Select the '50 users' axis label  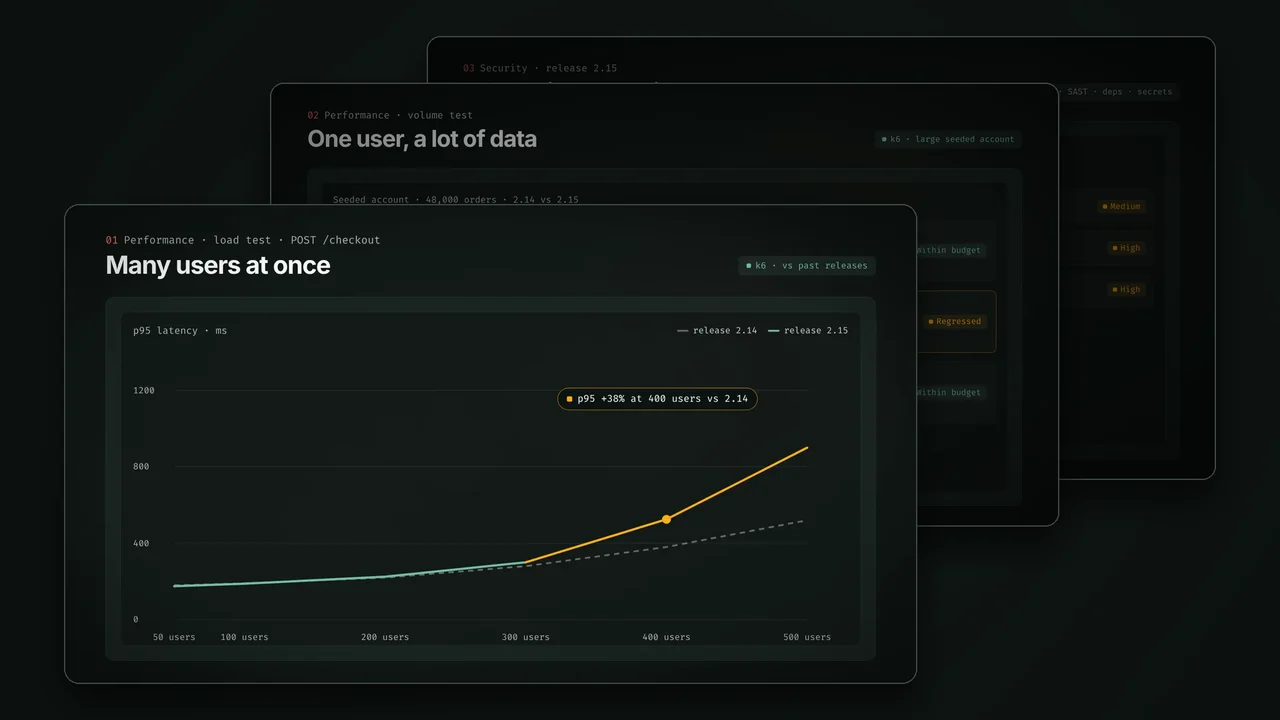[174, 637]
